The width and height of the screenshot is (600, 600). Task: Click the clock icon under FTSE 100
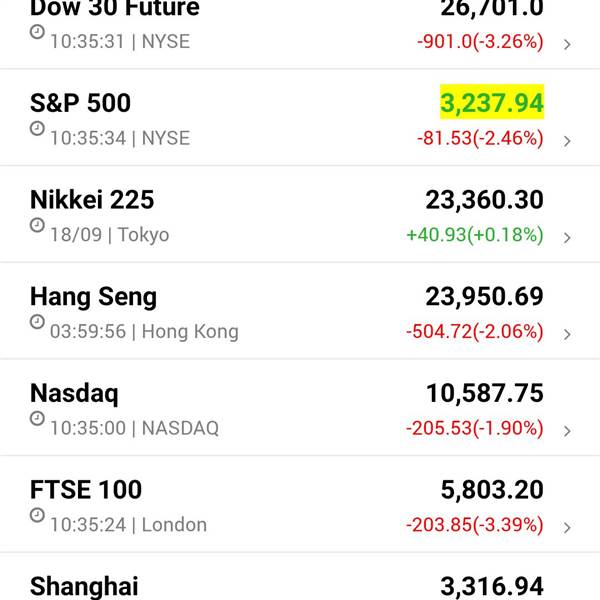point(37,516)
